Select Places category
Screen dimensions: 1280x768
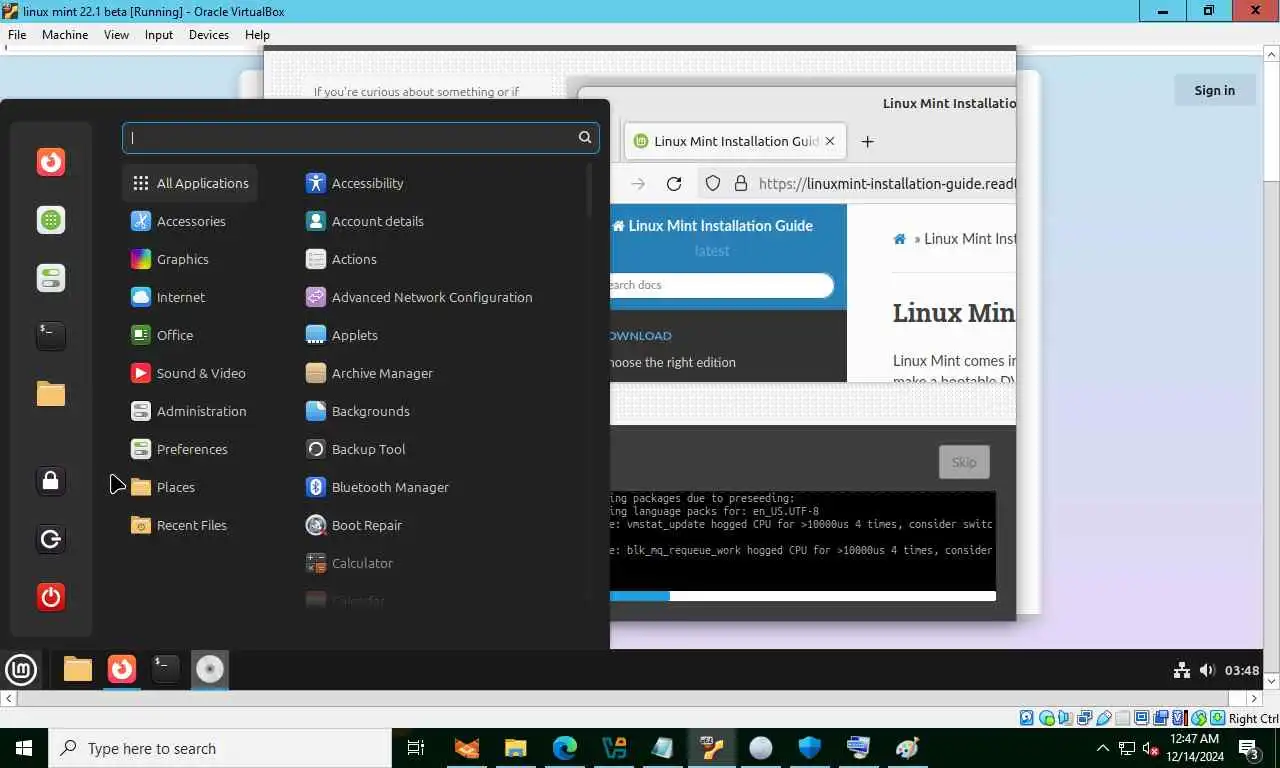tap(163, 487)
